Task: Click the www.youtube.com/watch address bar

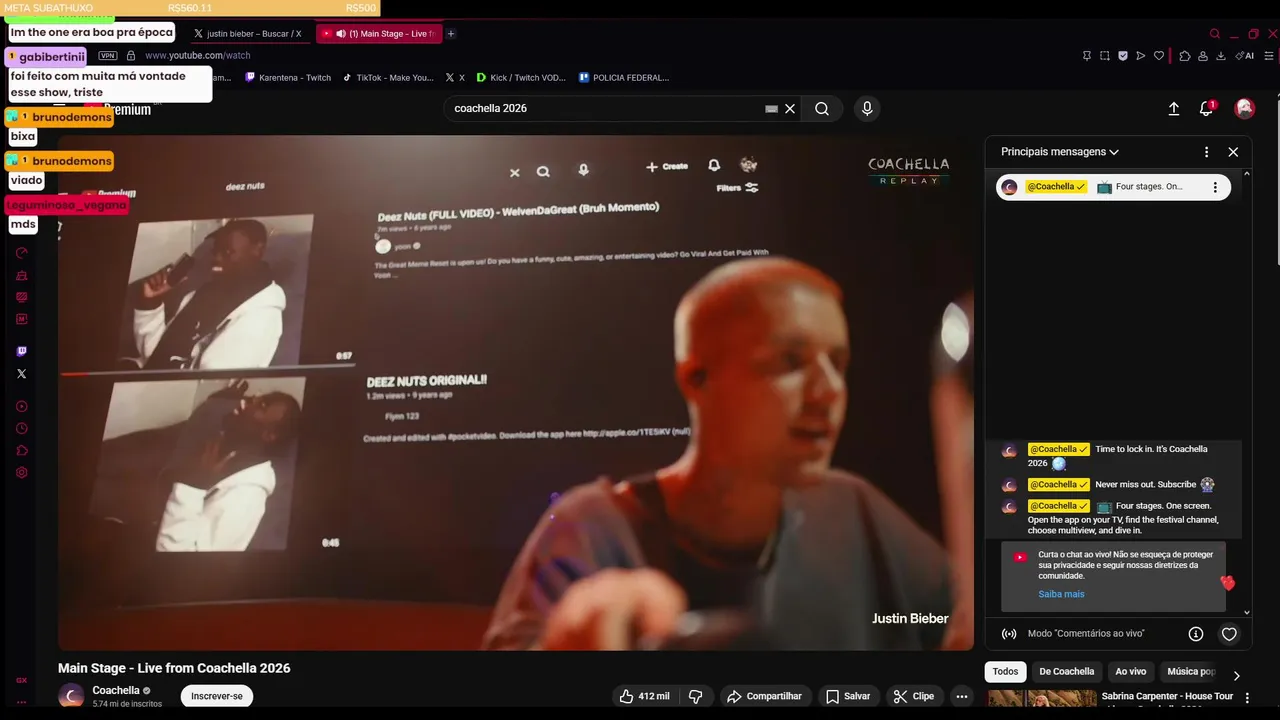Action: click(197, 56)
